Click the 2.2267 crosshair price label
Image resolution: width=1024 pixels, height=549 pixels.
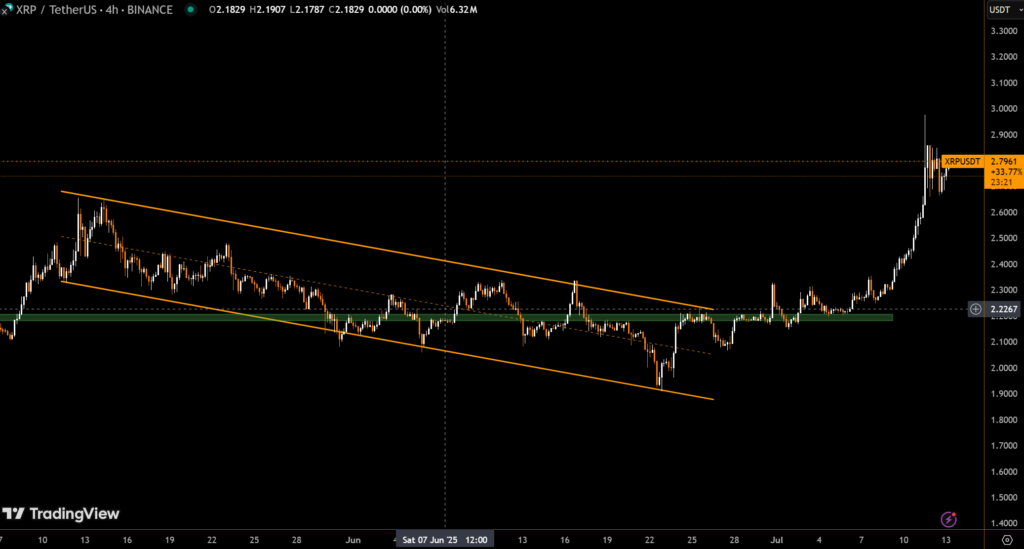(1003, 309)
